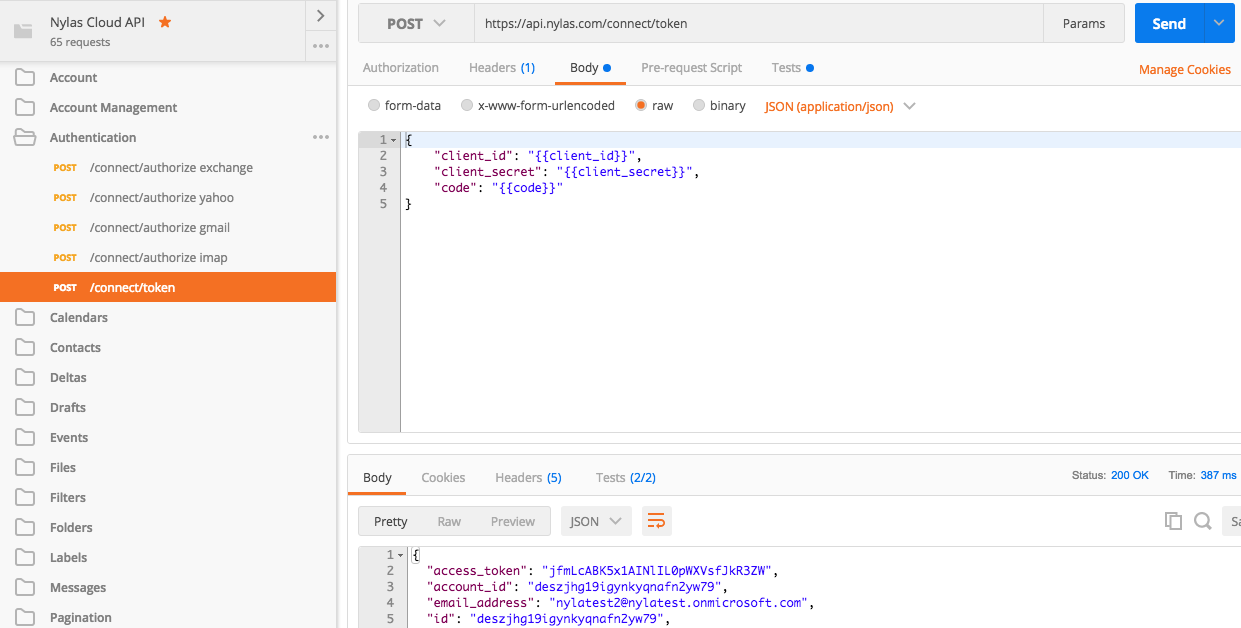The width and height of the screenshot is (1241, 628).
Task: Click the Params button
Action: point(1084,23)
